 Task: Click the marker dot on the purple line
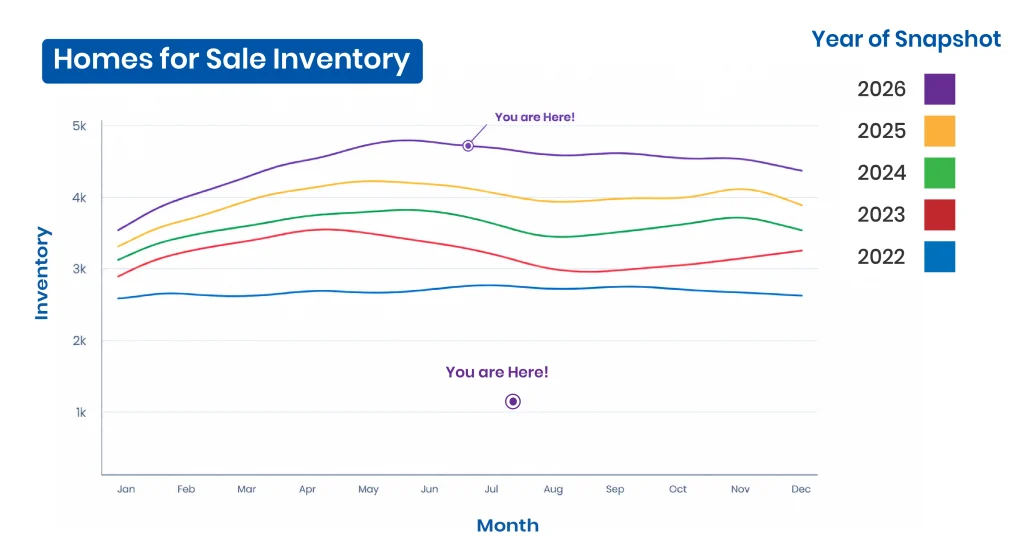pyautogui.click(x=468, y=146)
